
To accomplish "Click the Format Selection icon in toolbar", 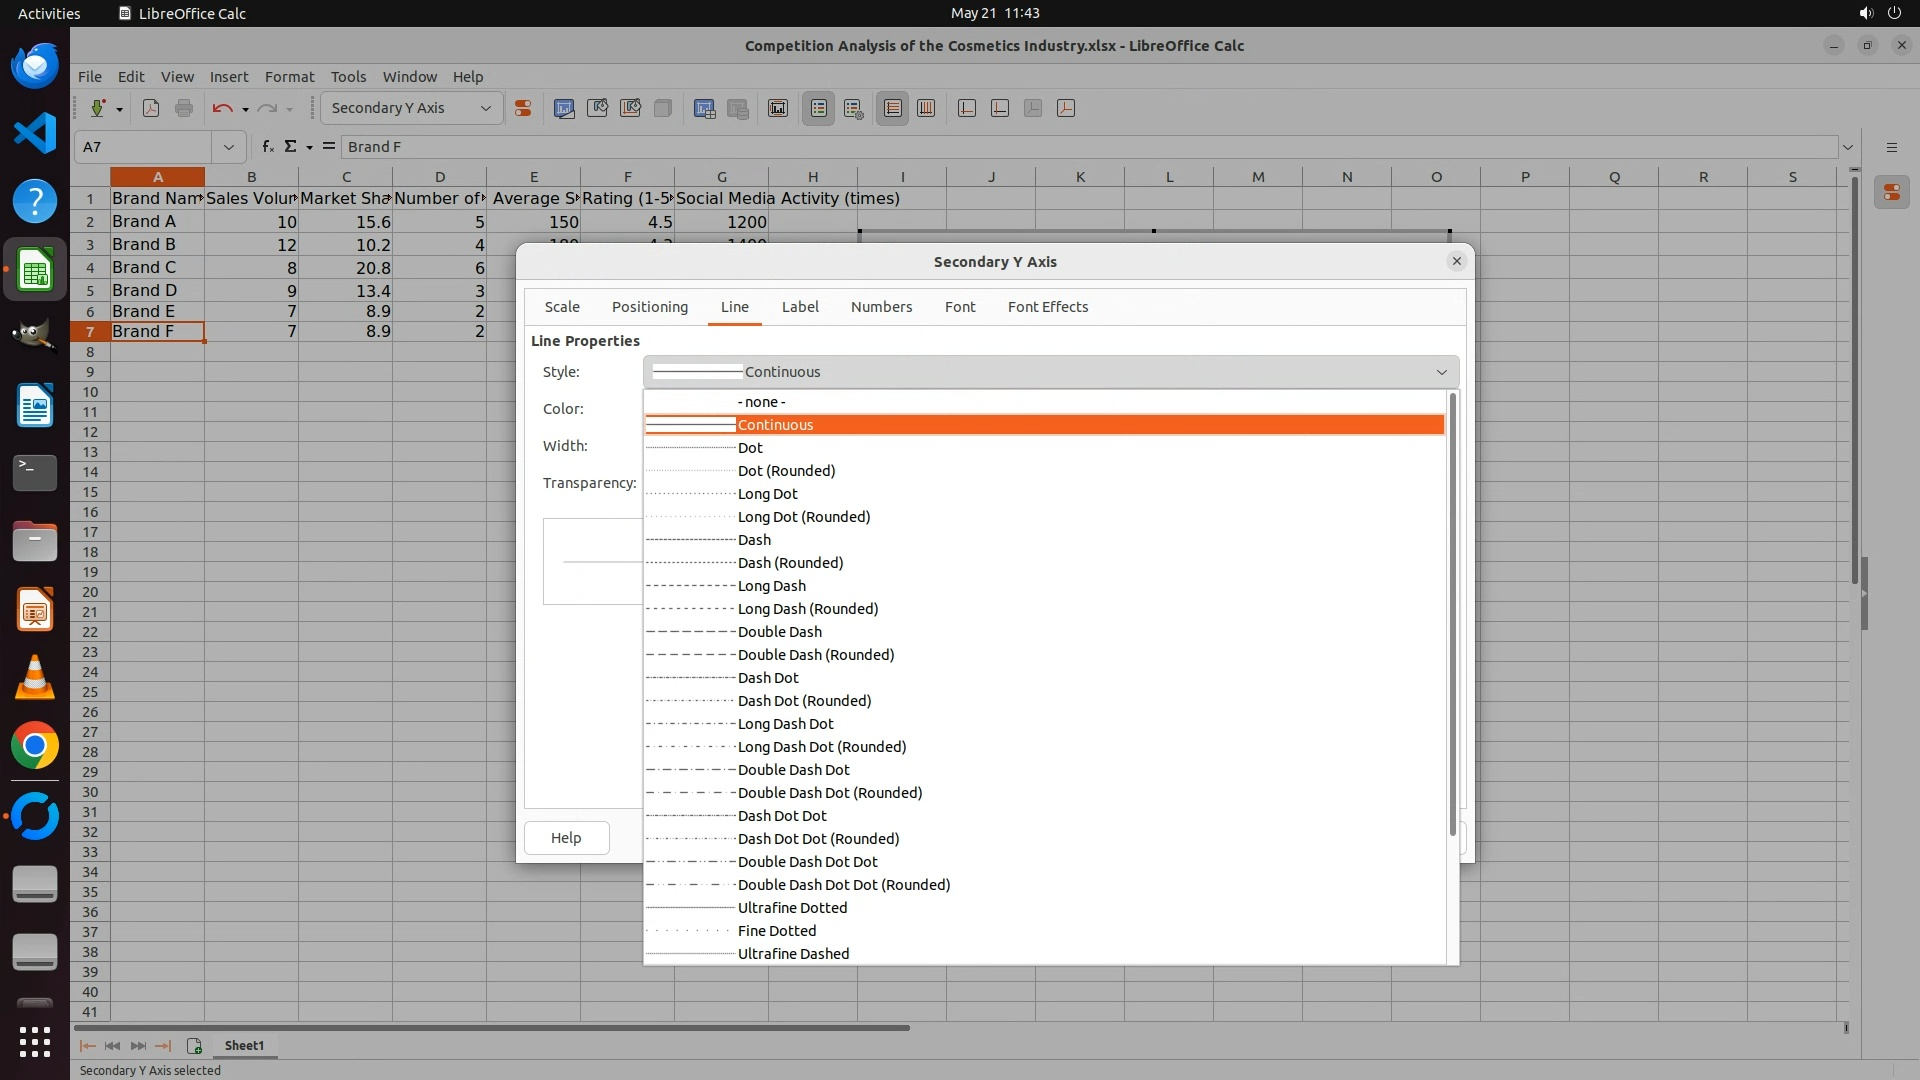I will [522, 108].
